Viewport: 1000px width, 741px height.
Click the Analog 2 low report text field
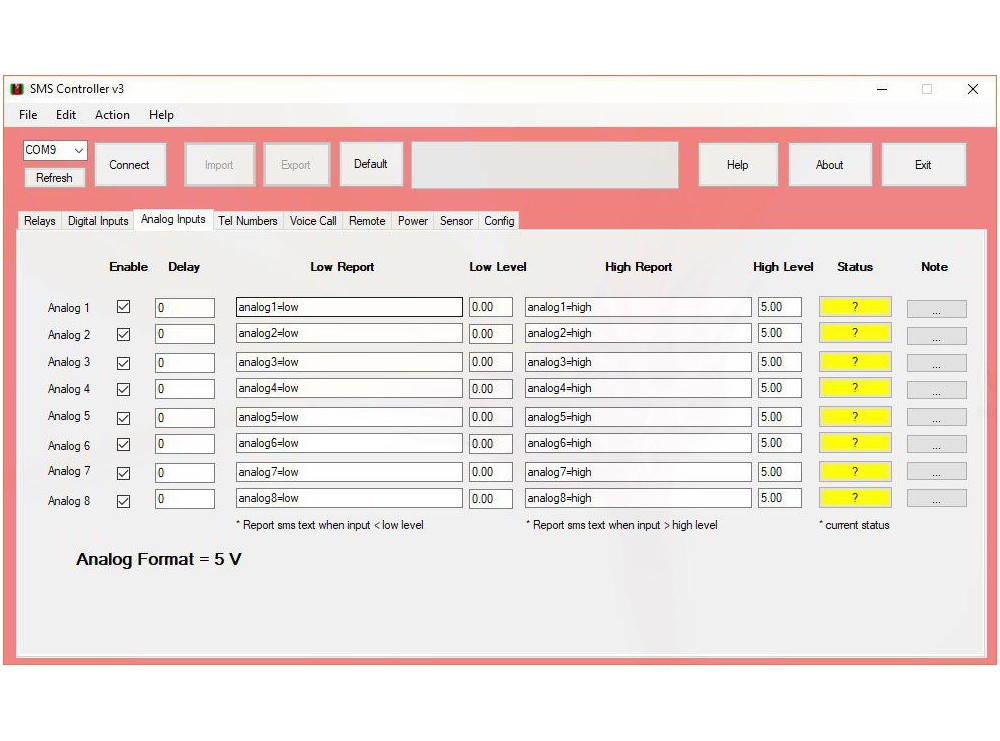pyautogui.click(x=349, y=333)
